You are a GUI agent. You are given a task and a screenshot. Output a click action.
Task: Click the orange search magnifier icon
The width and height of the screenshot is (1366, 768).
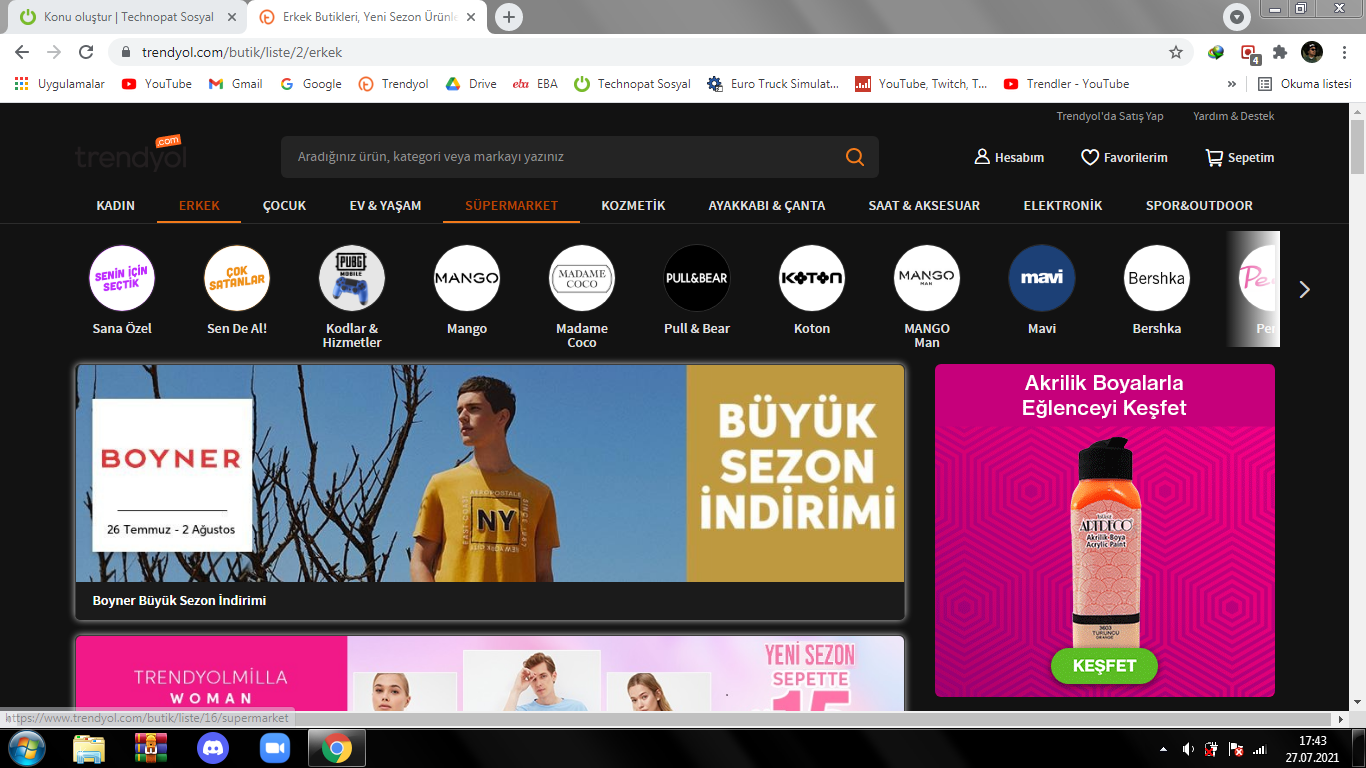coord(854,157)
